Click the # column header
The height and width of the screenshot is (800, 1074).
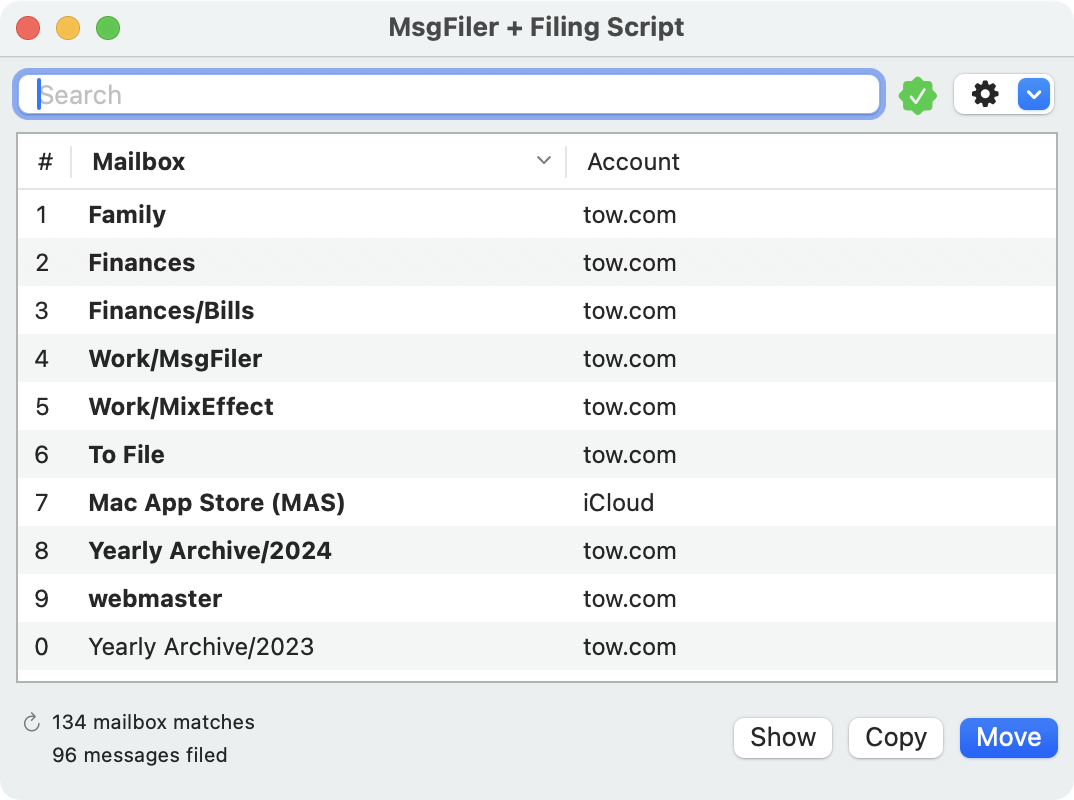pos(44,162)
